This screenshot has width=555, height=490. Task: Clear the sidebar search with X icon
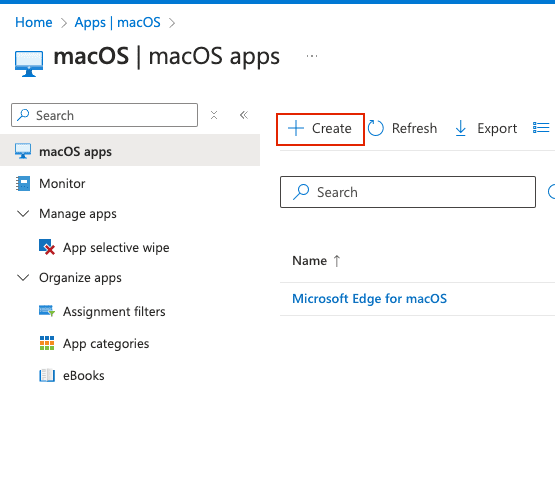[214, 115]
